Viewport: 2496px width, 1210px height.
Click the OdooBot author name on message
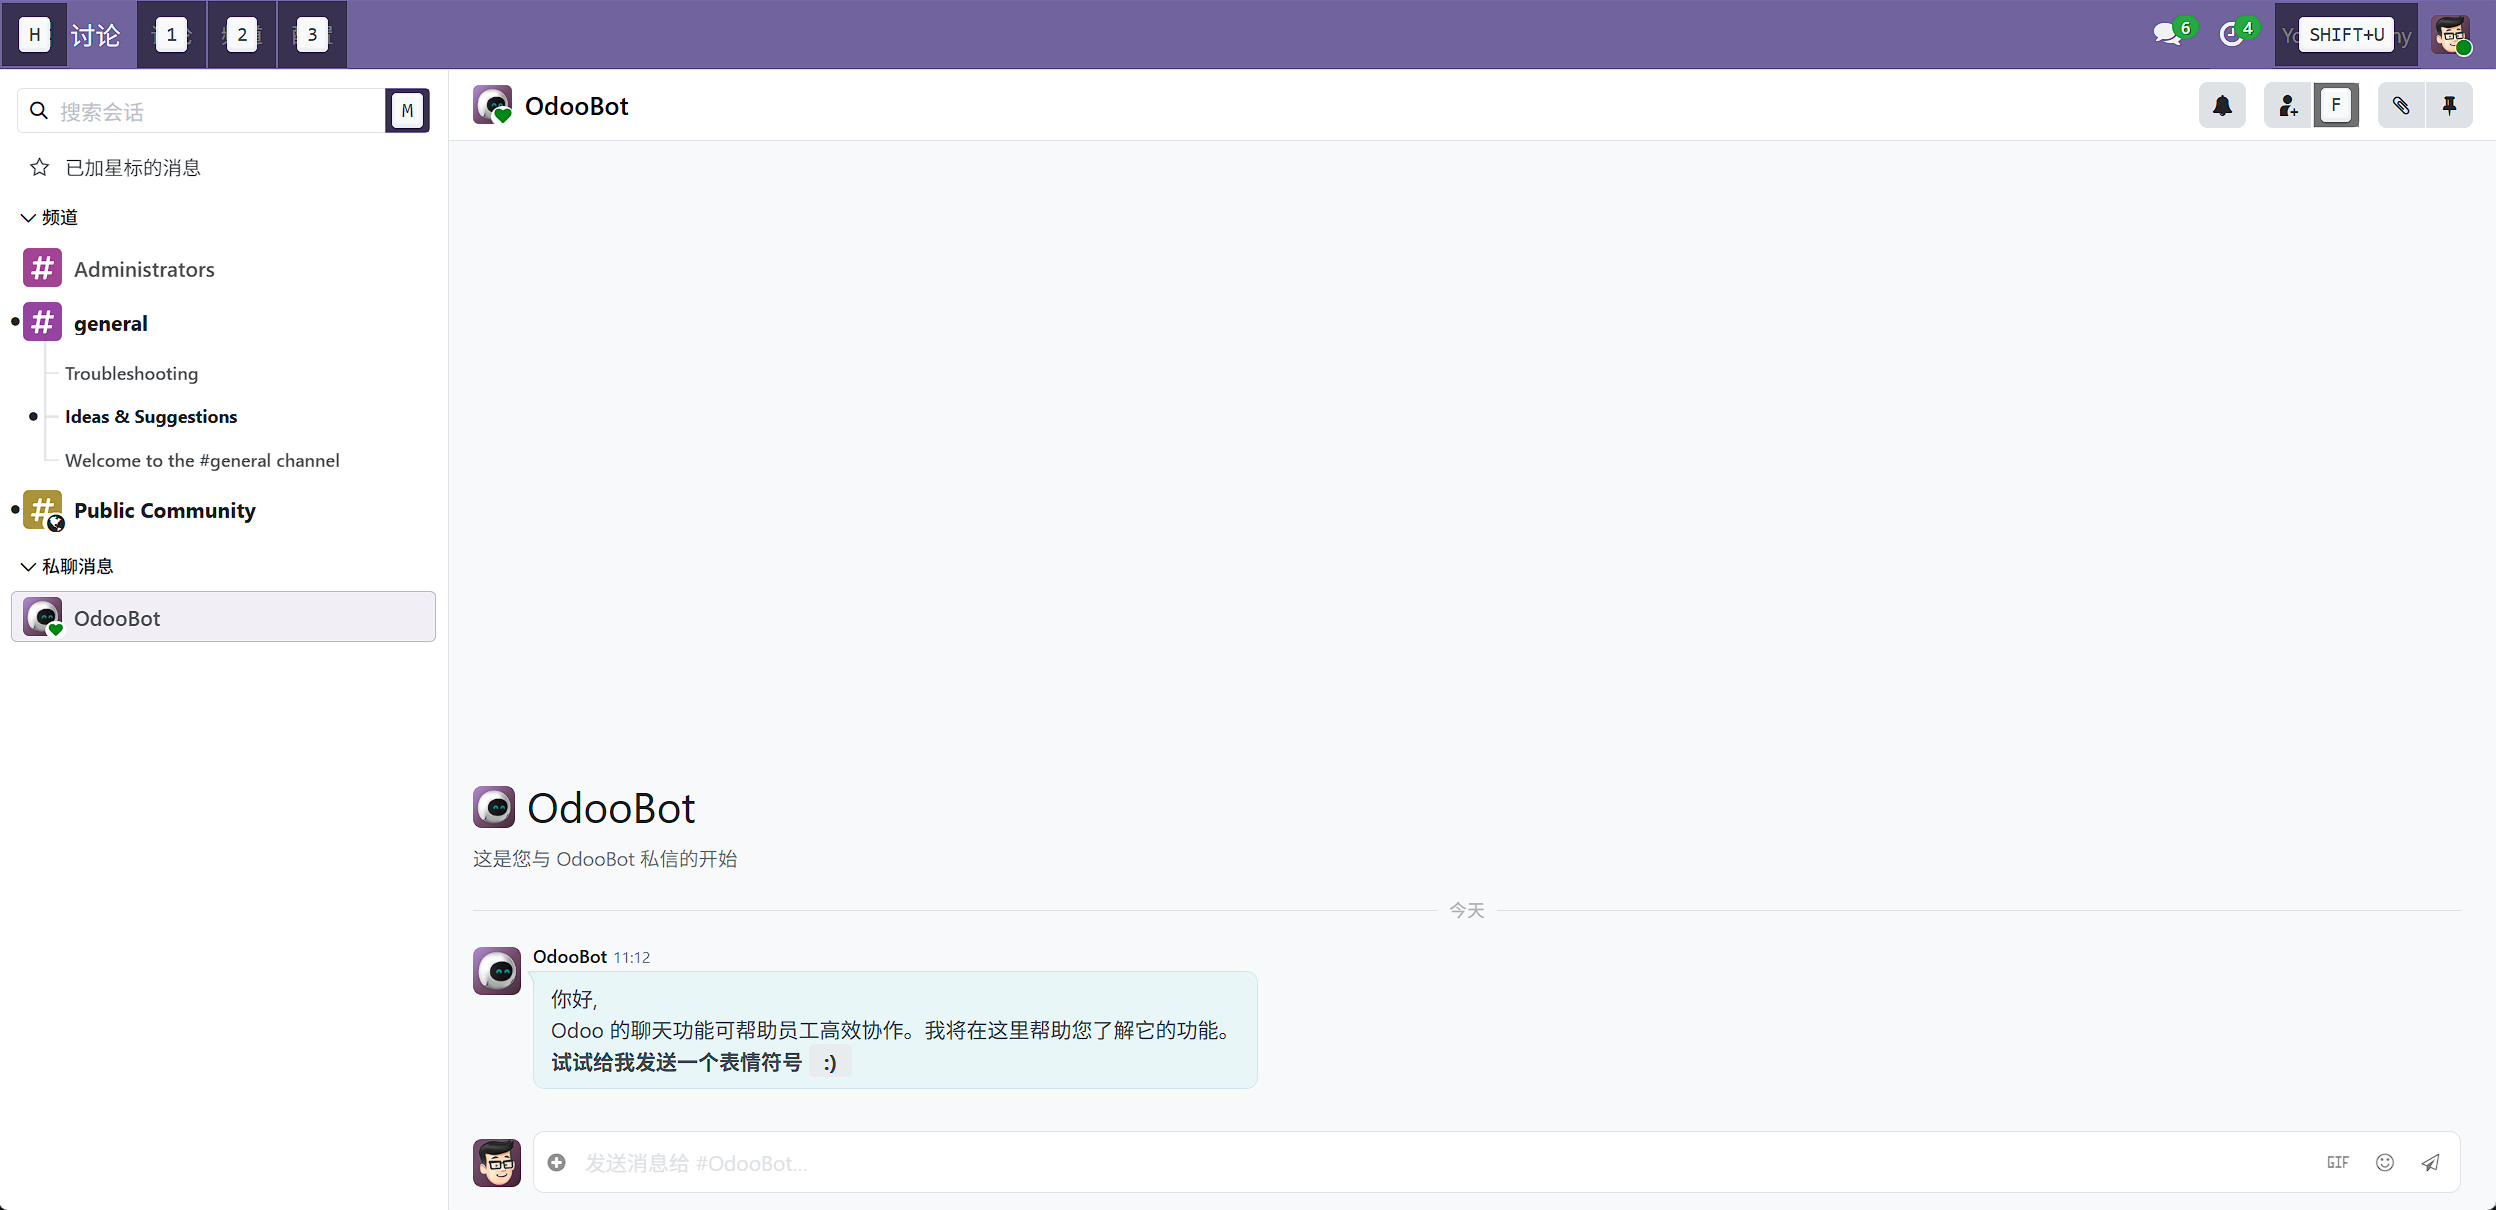click(570, 957)
